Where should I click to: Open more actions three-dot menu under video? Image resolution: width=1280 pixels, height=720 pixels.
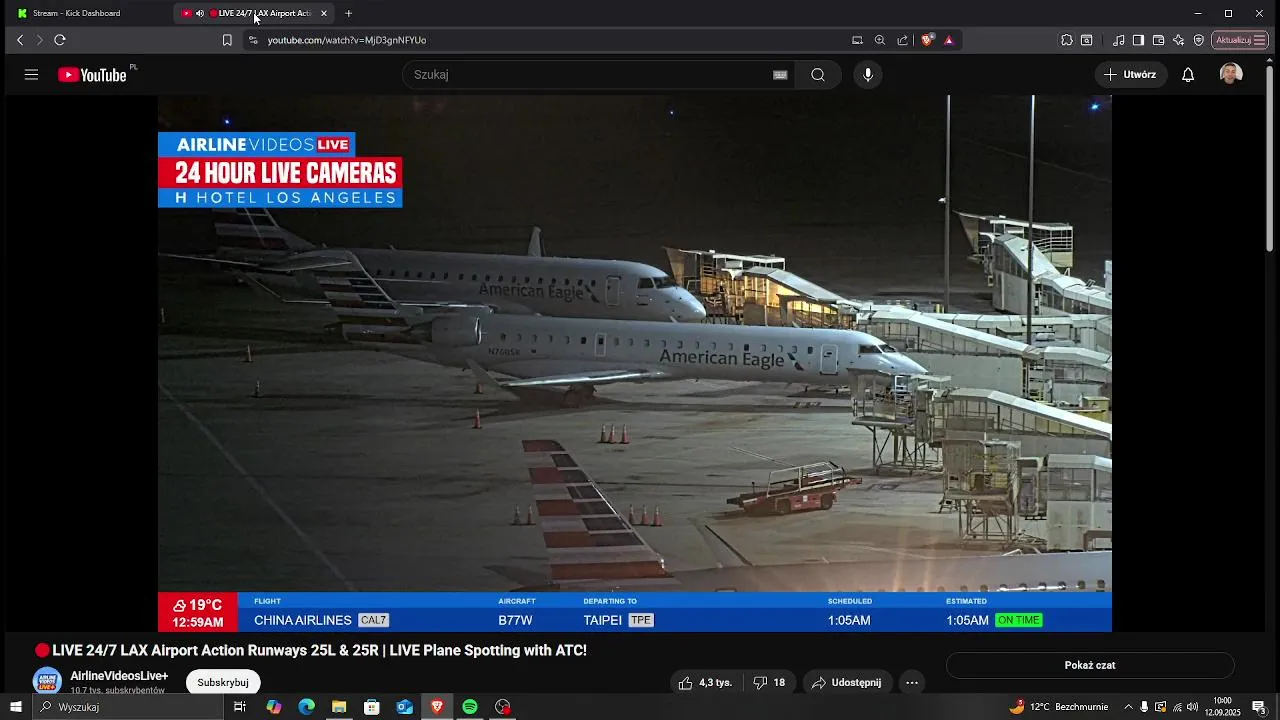[x=912, y=683]
